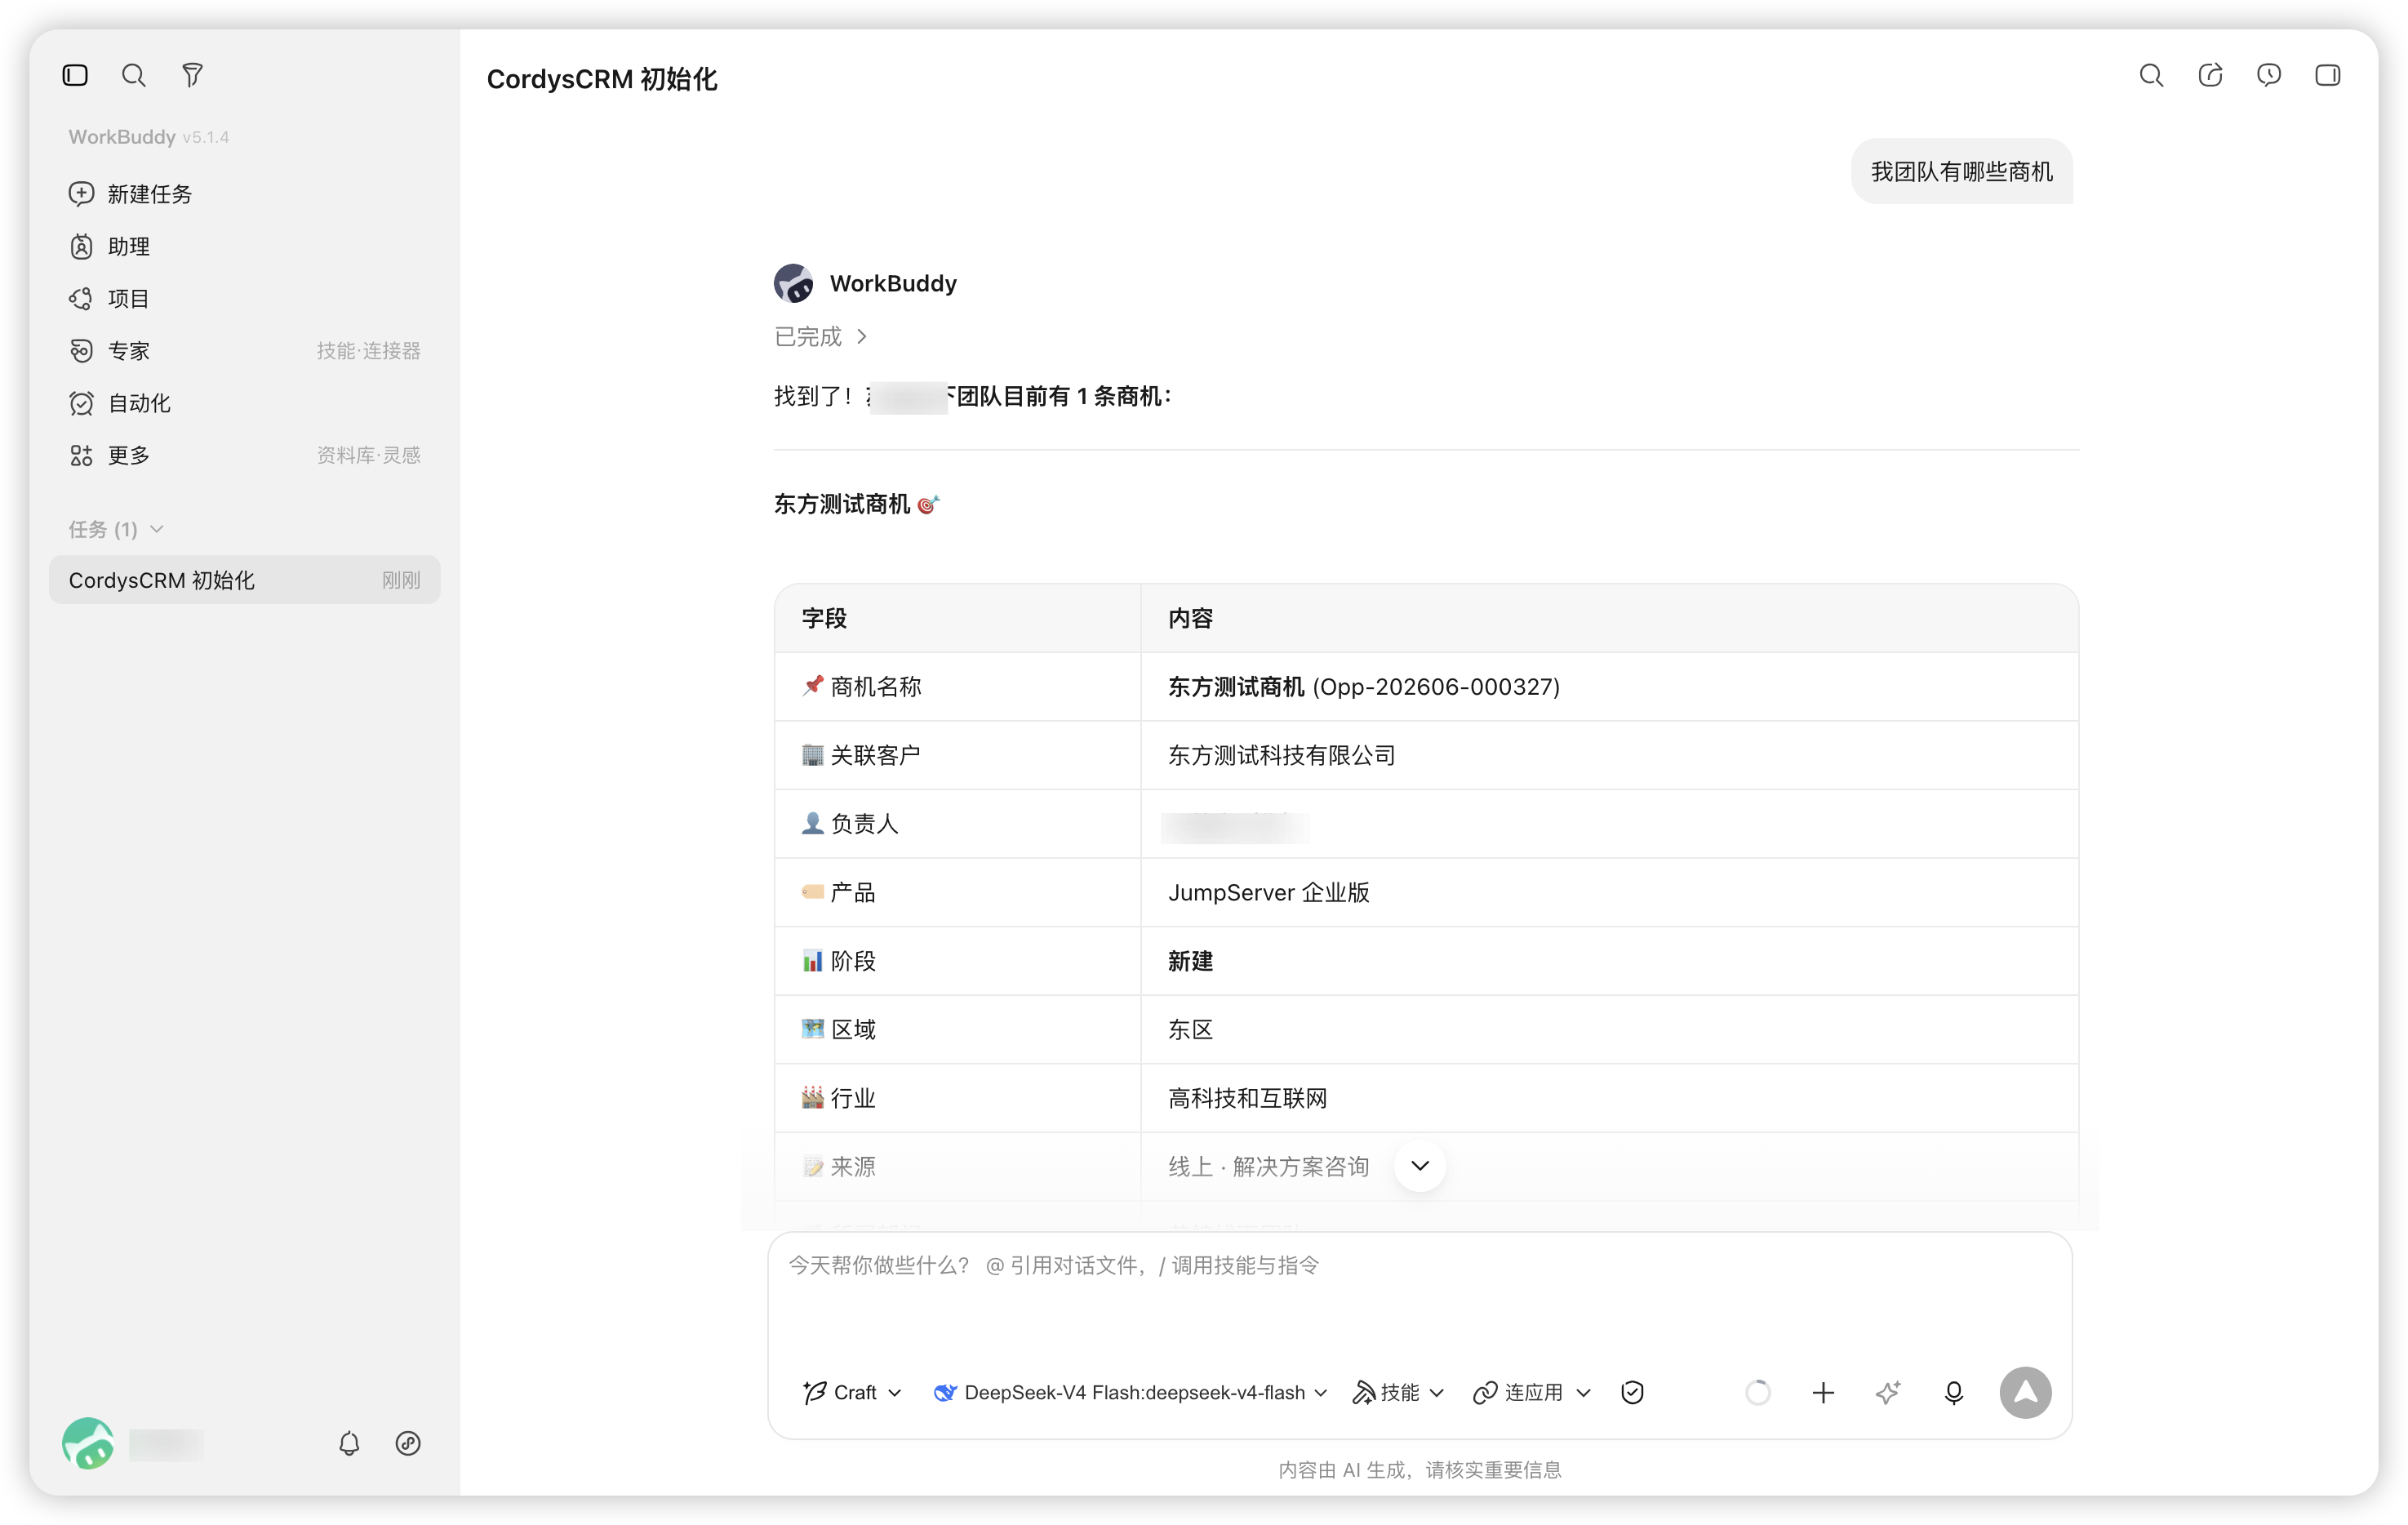Search conversation with top-right magnifier icon
The width and height of the screenshot is (2408, 1525).
tap(2151, 75)
